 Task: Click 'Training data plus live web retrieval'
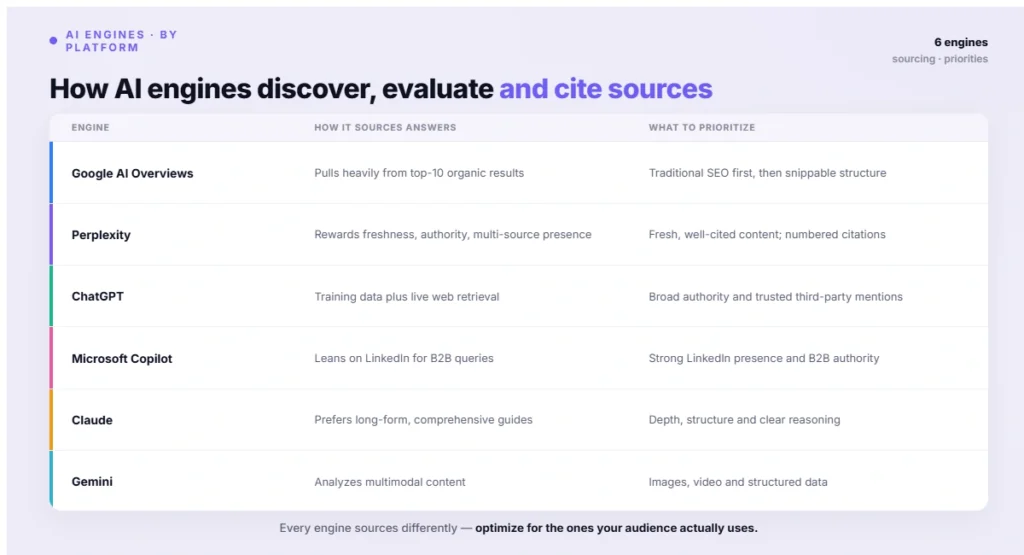pyautogui.click(x=407, y=296)
